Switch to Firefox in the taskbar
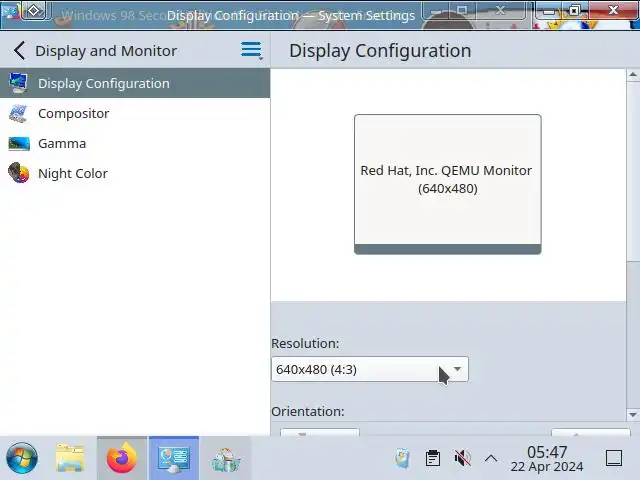The width and height of the screenshot is (640, 480). coord(122,458)
